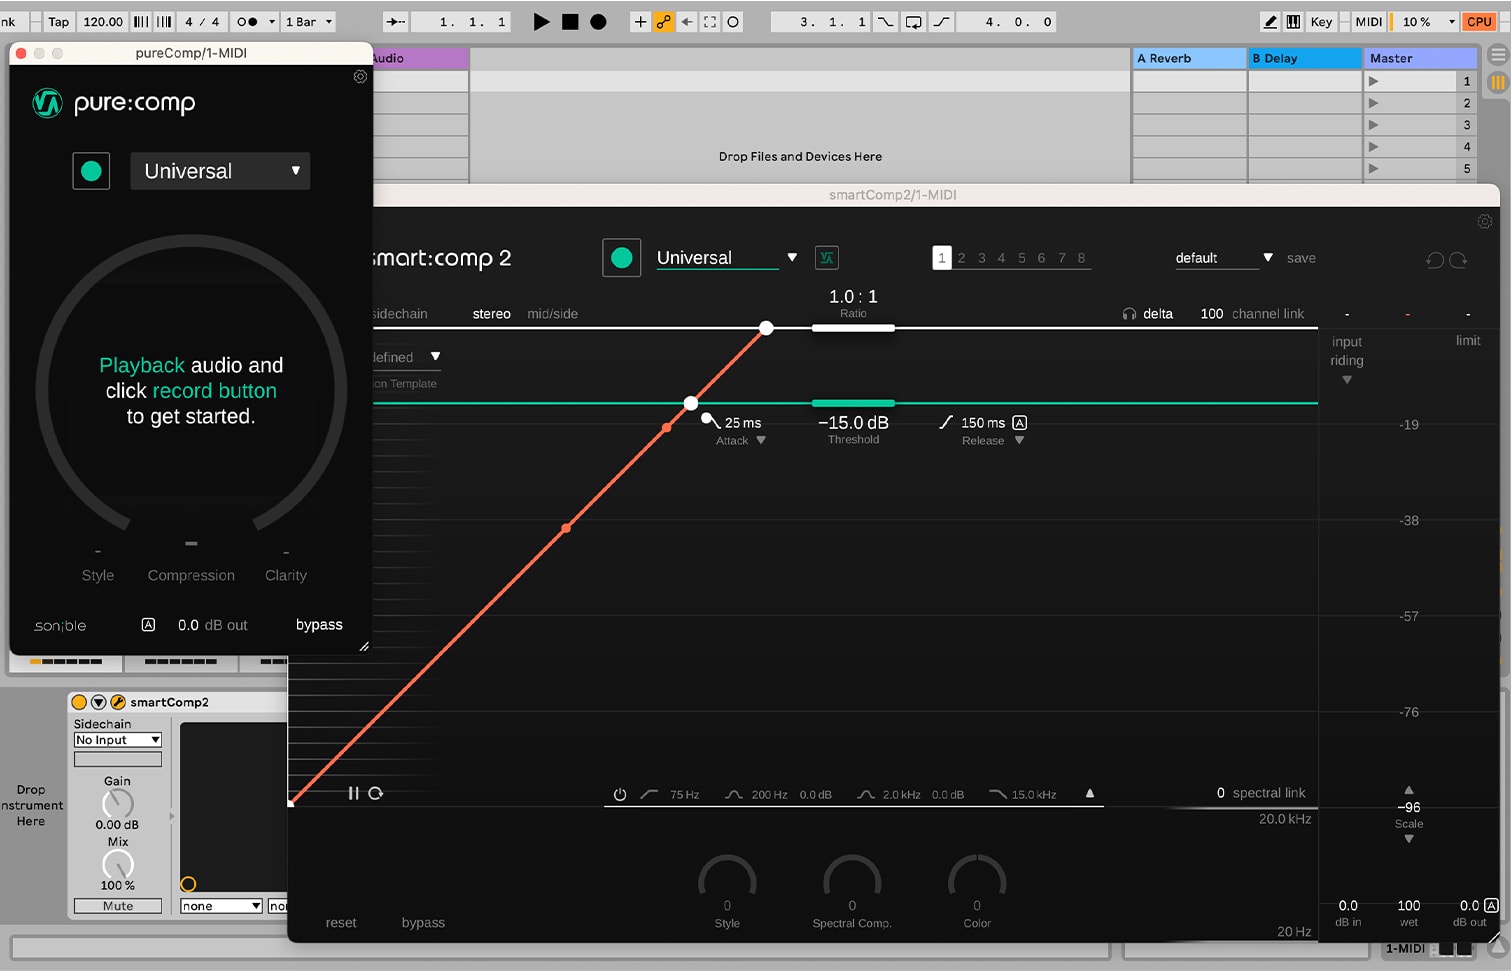
Task: Open the default preset dropdown
Action: coord(1223,258)
